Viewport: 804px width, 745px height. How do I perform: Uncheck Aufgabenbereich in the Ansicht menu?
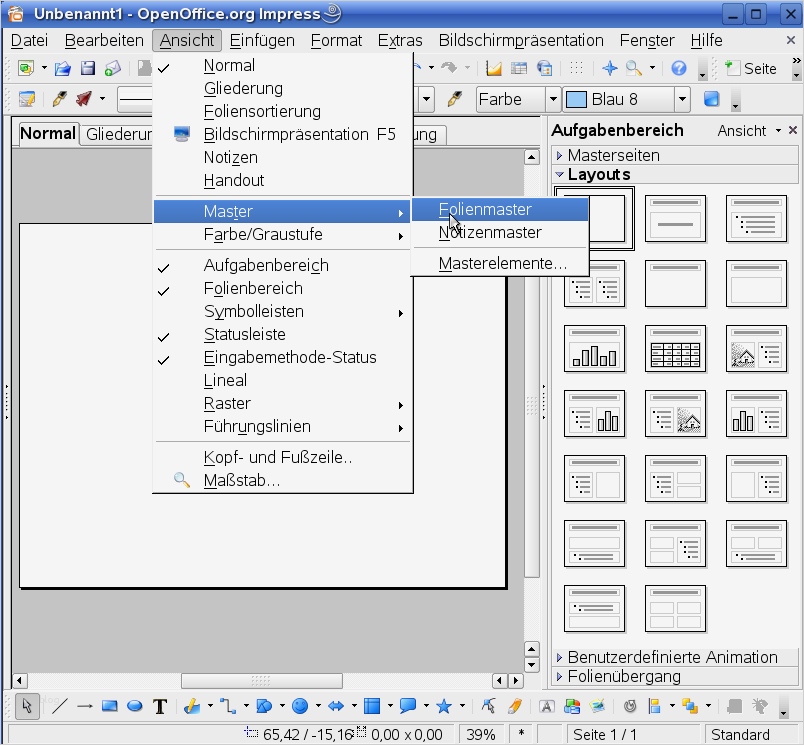coord(266,265)
